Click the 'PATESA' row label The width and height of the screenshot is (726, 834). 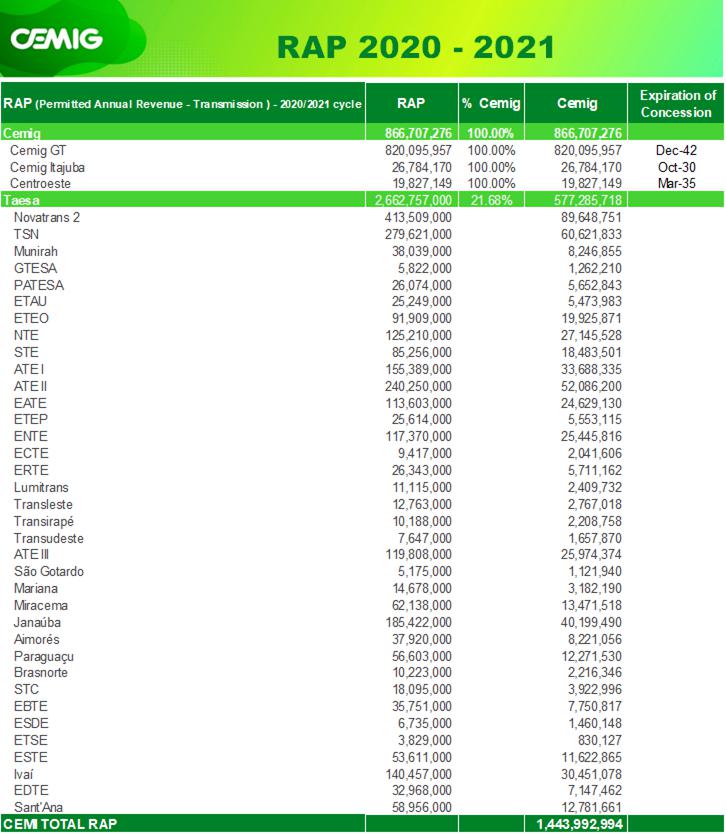click(39, 286)
